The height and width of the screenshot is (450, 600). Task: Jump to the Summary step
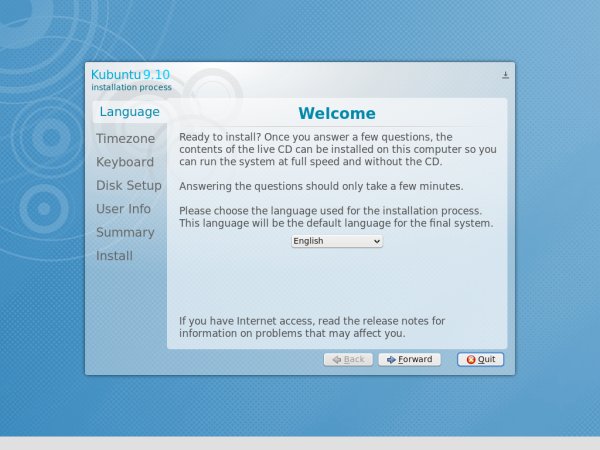(125, 232)
